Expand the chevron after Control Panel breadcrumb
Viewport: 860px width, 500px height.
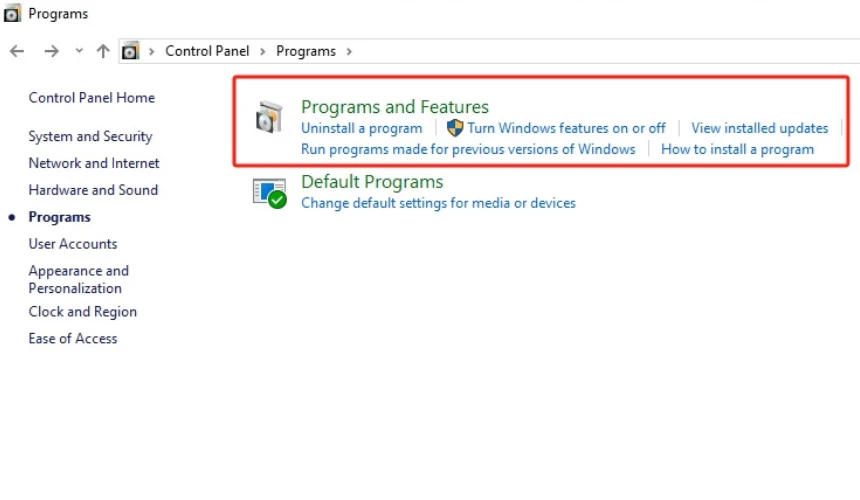click(263, 51)
